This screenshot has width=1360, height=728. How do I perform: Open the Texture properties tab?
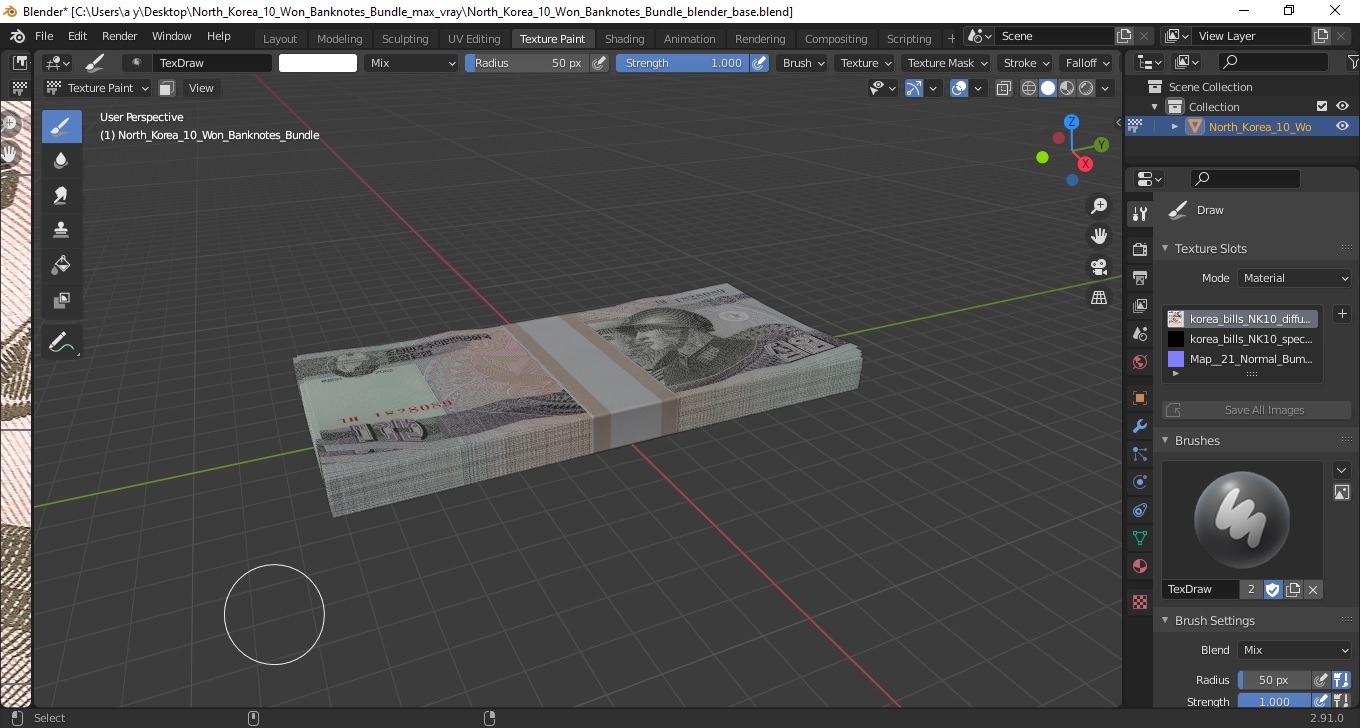click(x=1139, y=602)
